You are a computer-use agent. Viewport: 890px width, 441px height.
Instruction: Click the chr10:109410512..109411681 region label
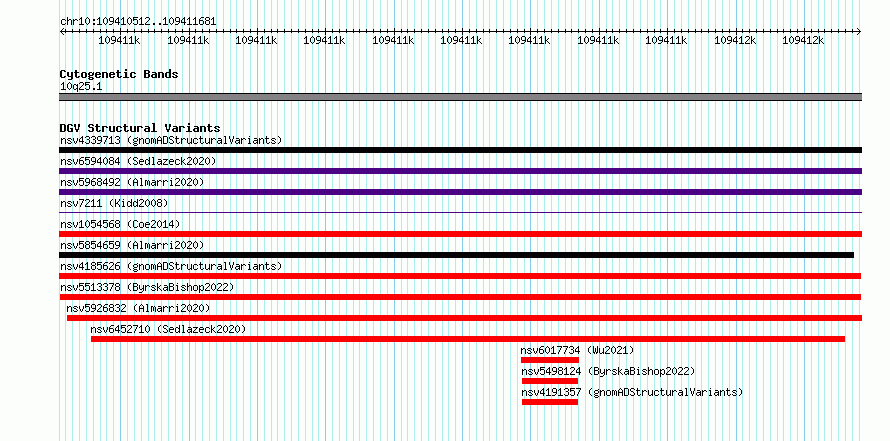pos(138,22)
